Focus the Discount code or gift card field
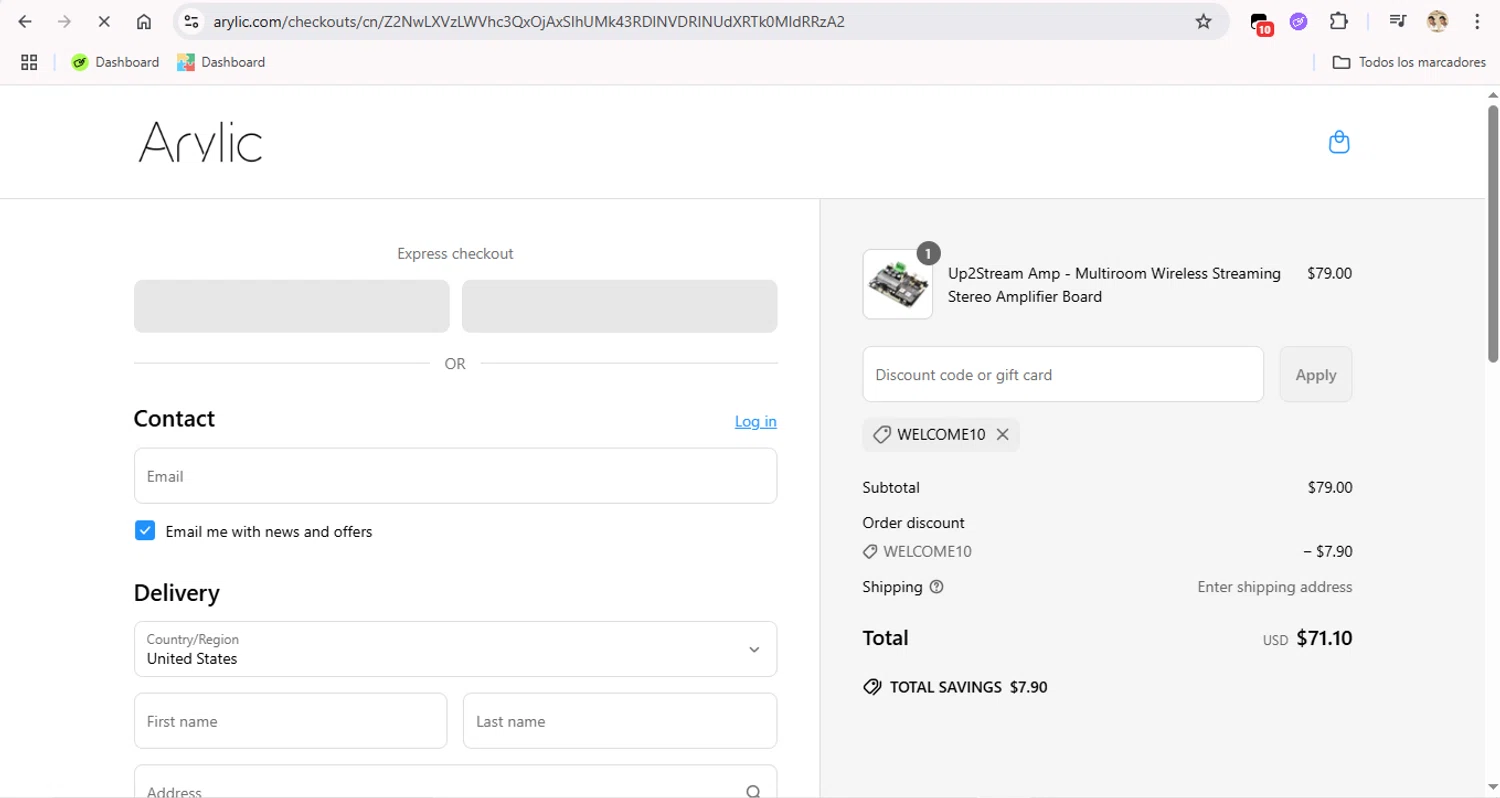 click(1063, 374)
